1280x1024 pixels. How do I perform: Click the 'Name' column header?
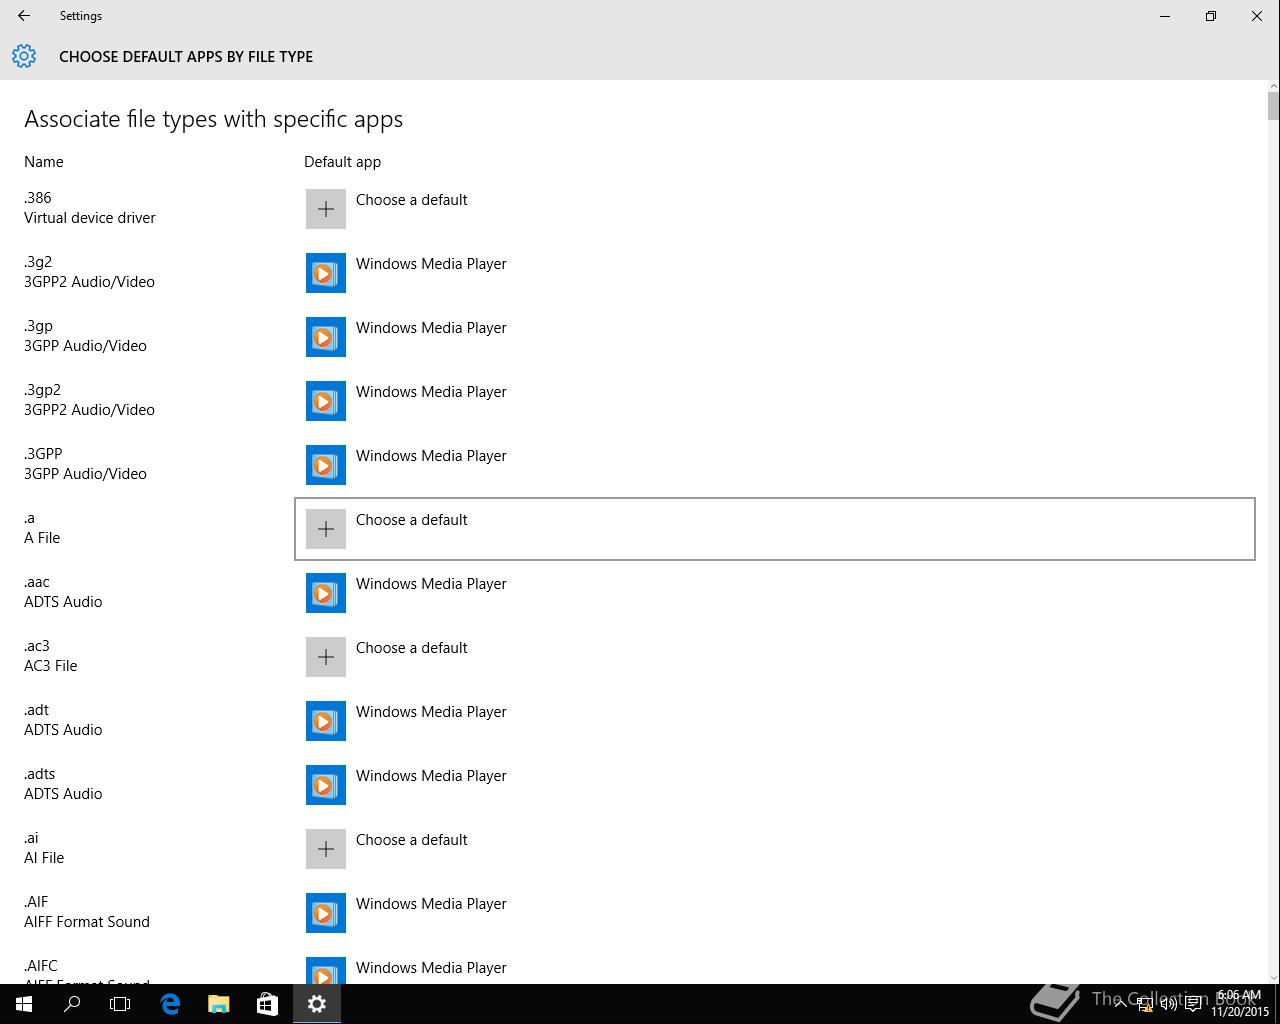click(44, 162)
